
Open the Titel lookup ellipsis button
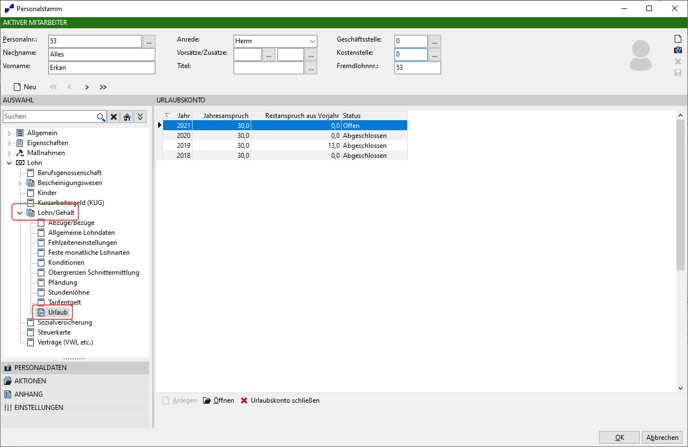pos(311,68)
